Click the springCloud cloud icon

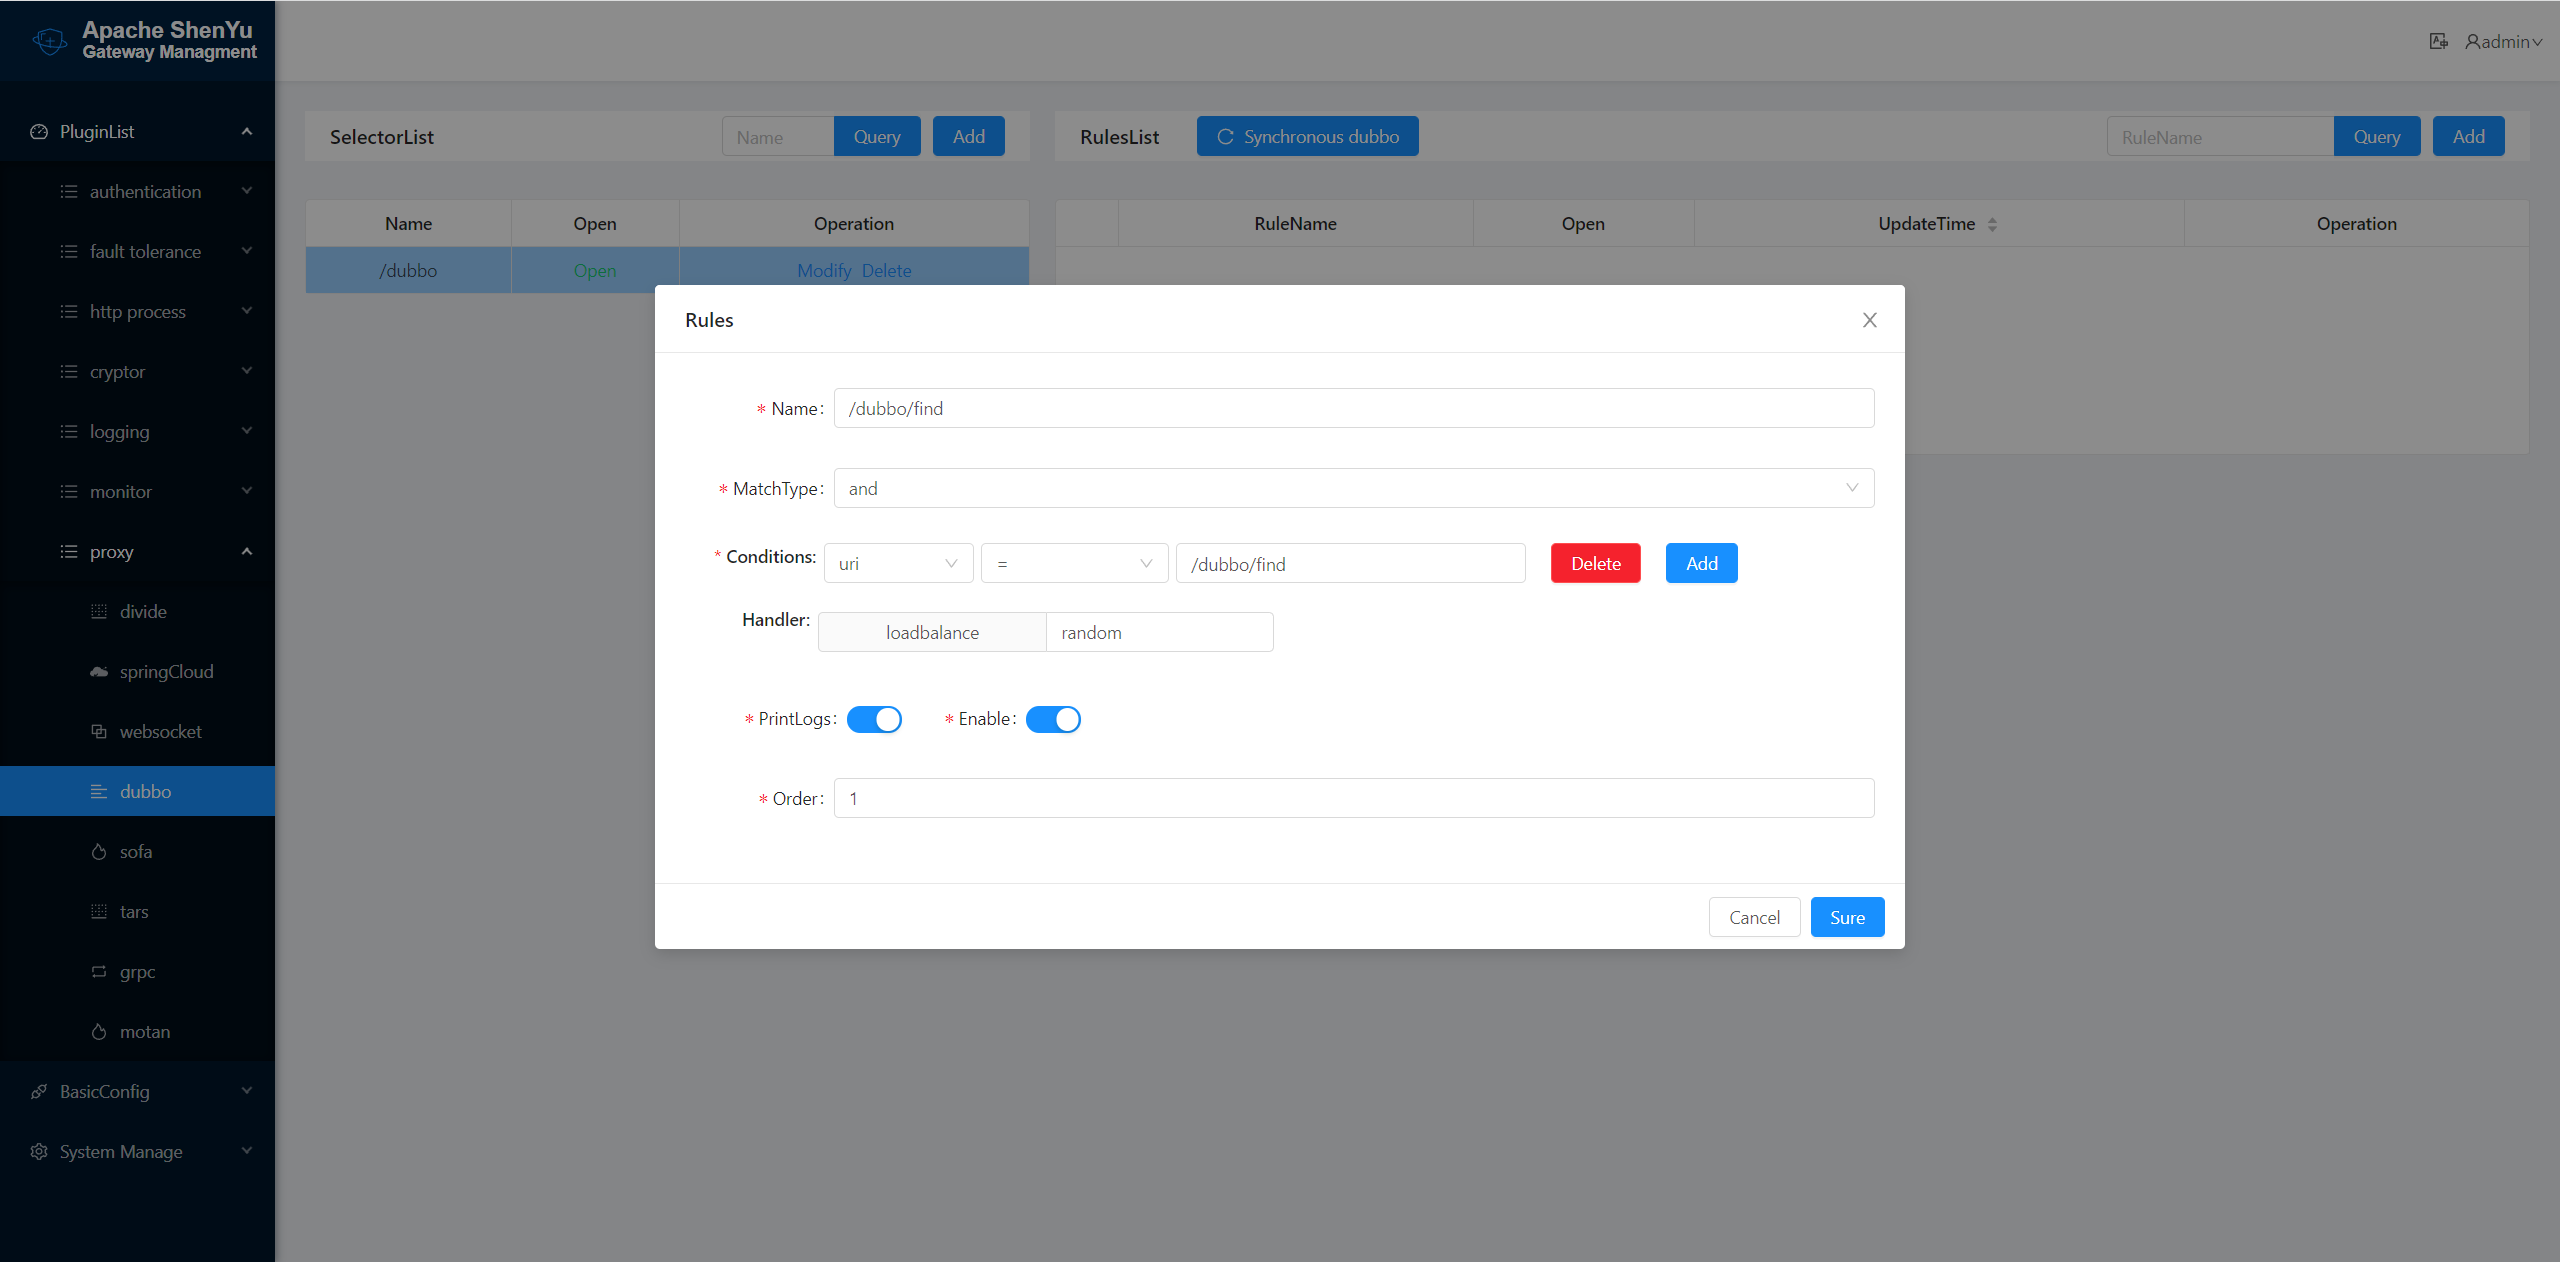coord(99,672)
